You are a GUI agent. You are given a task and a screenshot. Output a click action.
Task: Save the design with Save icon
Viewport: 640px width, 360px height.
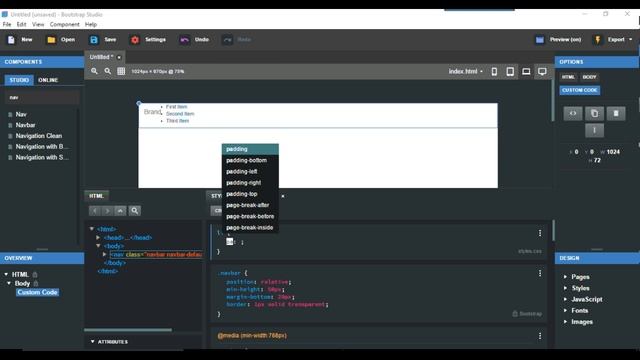click(94, 40)
